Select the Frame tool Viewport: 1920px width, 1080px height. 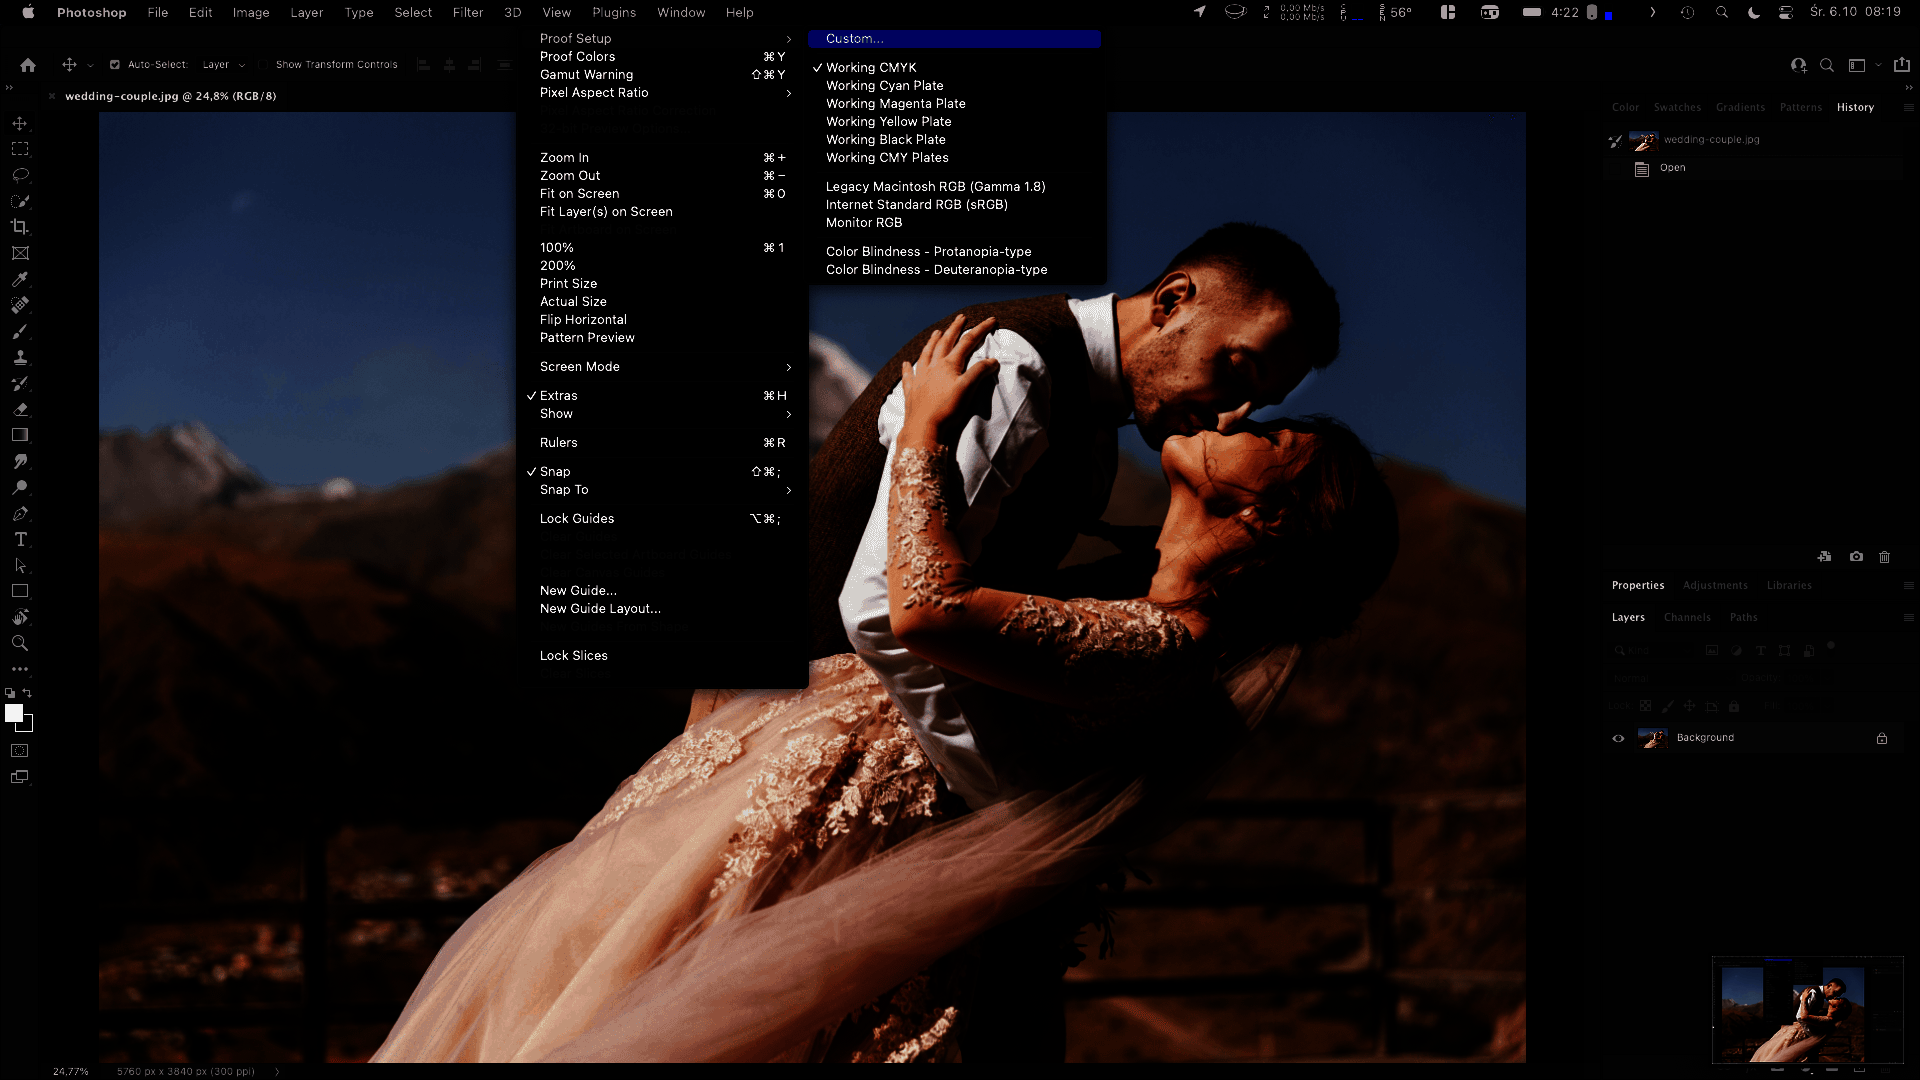[20, 253]
